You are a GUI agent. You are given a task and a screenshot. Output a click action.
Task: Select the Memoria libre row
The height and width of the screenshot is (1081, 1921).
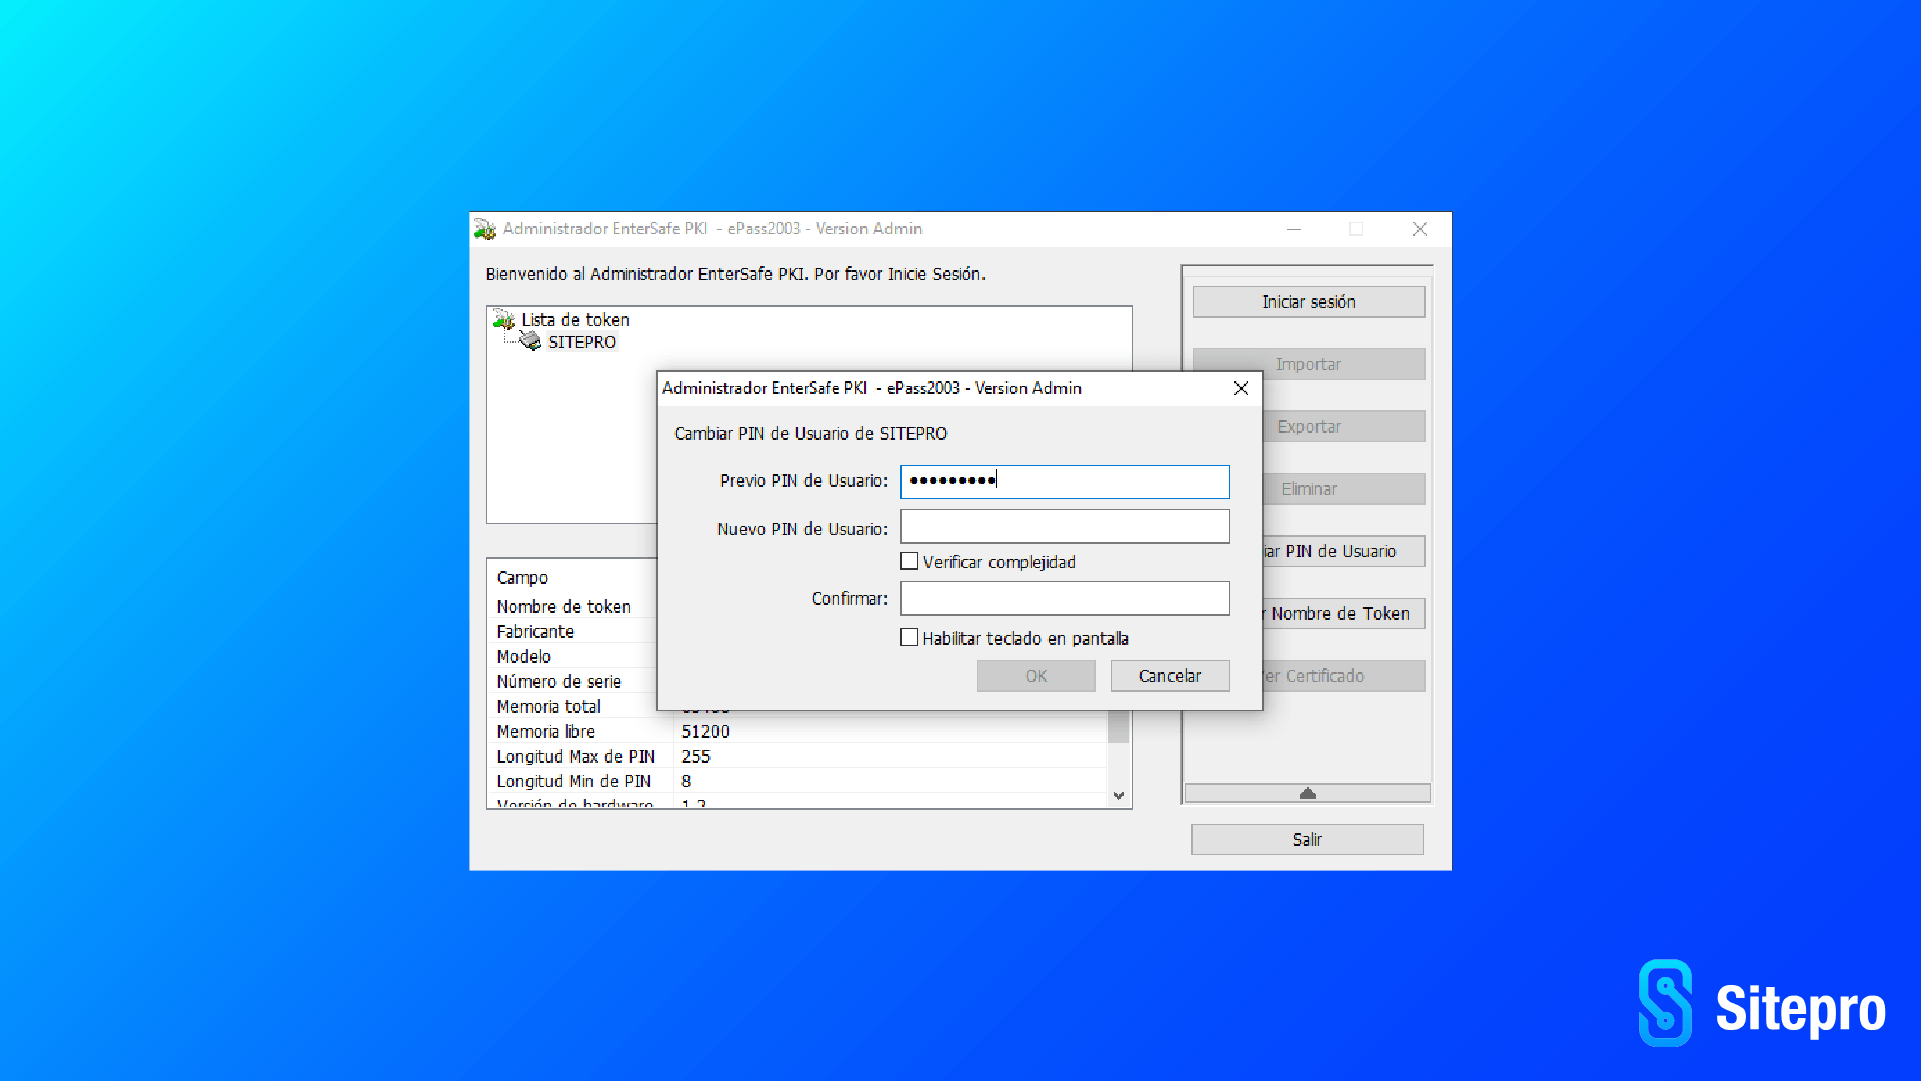pos(799,732)
